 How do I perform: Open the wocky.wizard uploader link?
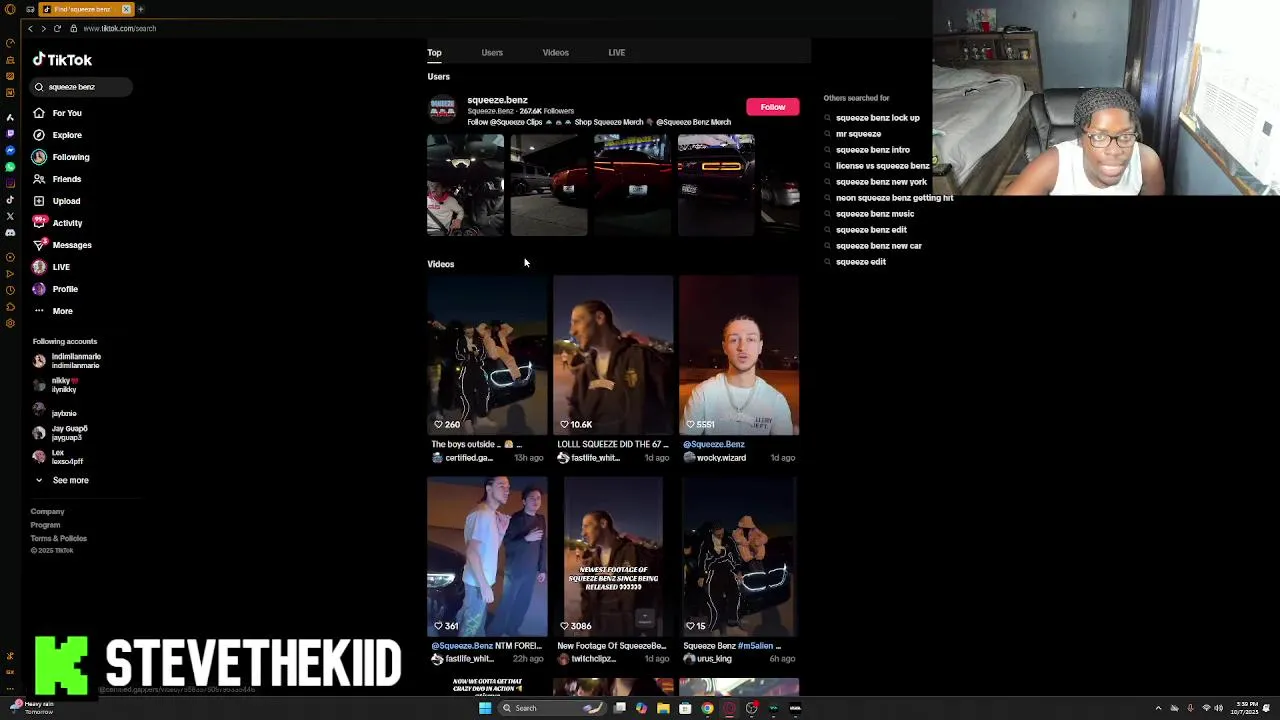pos(715,458)
